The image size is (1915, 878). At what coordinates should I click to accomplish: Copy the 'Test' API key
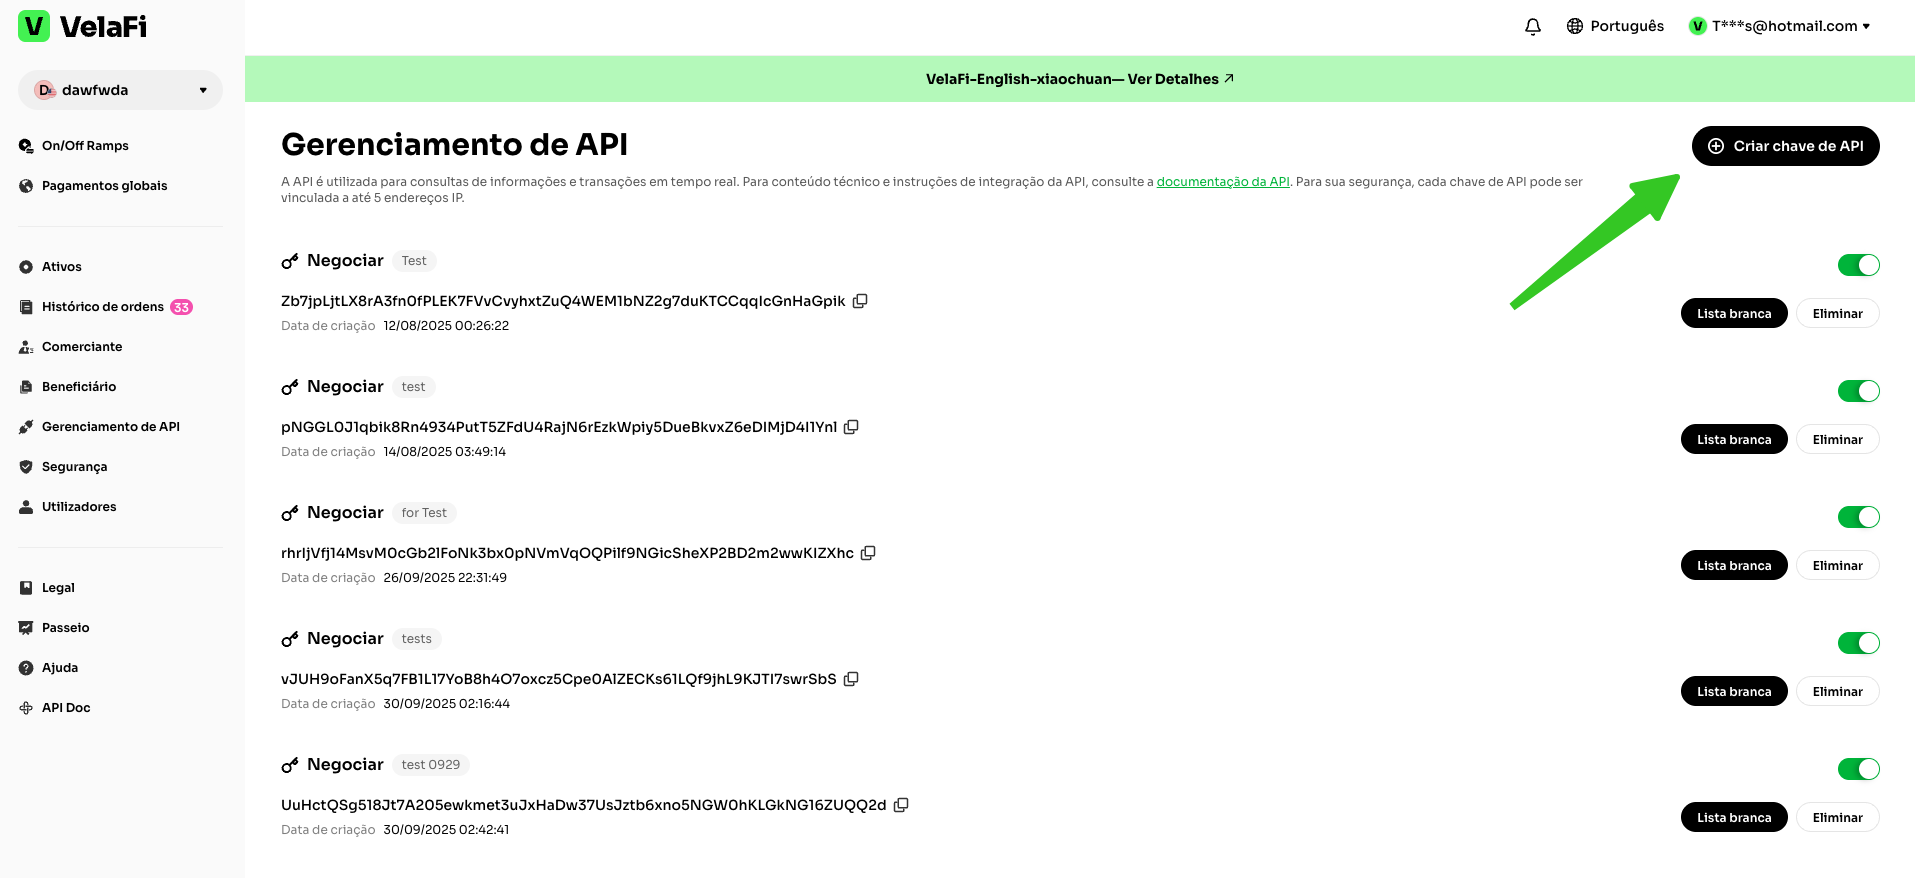point(860,301)
